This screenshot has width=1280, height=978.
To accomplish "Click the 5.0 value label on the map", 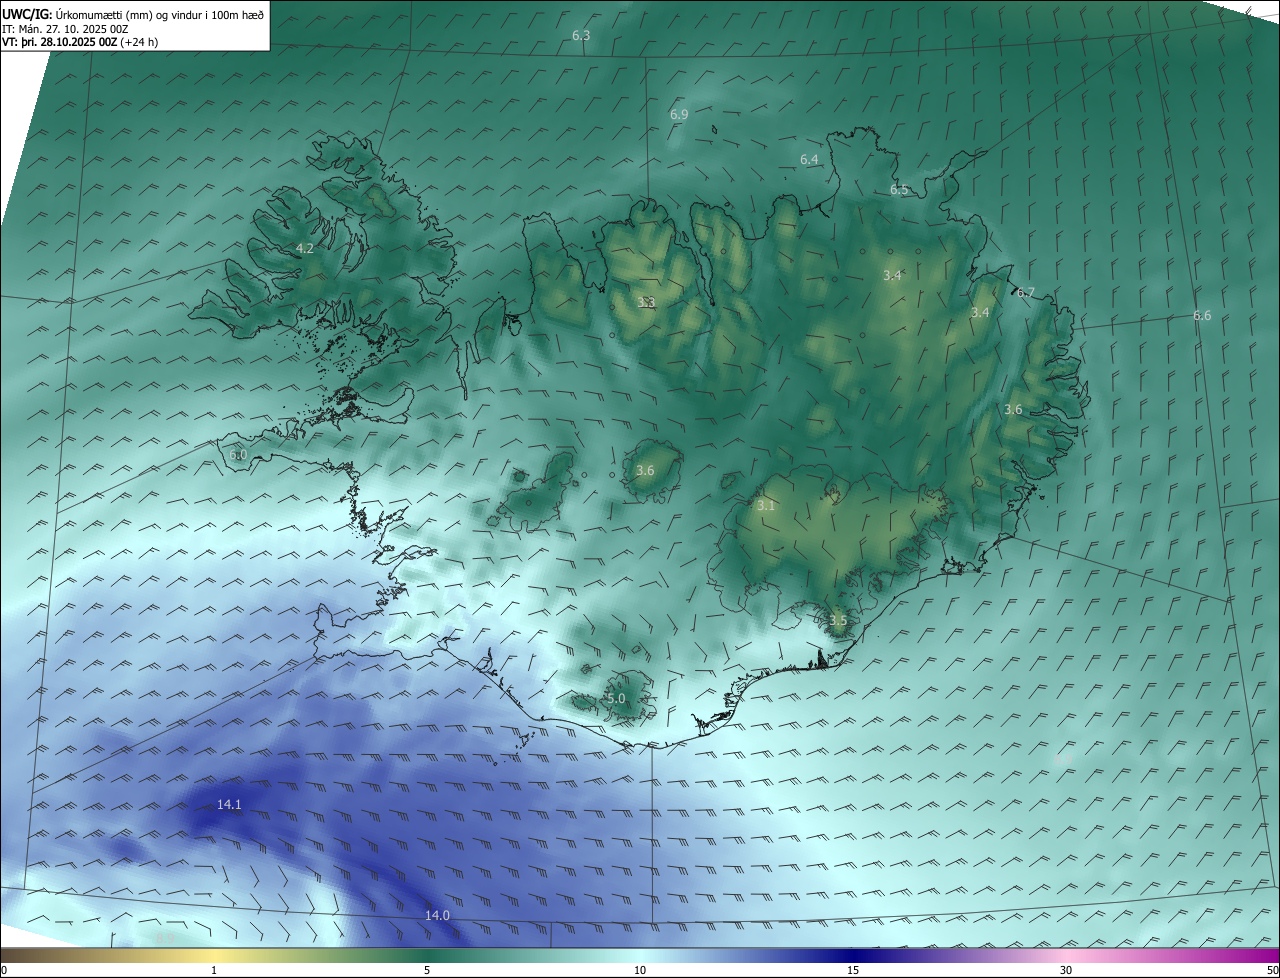I will coord(616,698).
